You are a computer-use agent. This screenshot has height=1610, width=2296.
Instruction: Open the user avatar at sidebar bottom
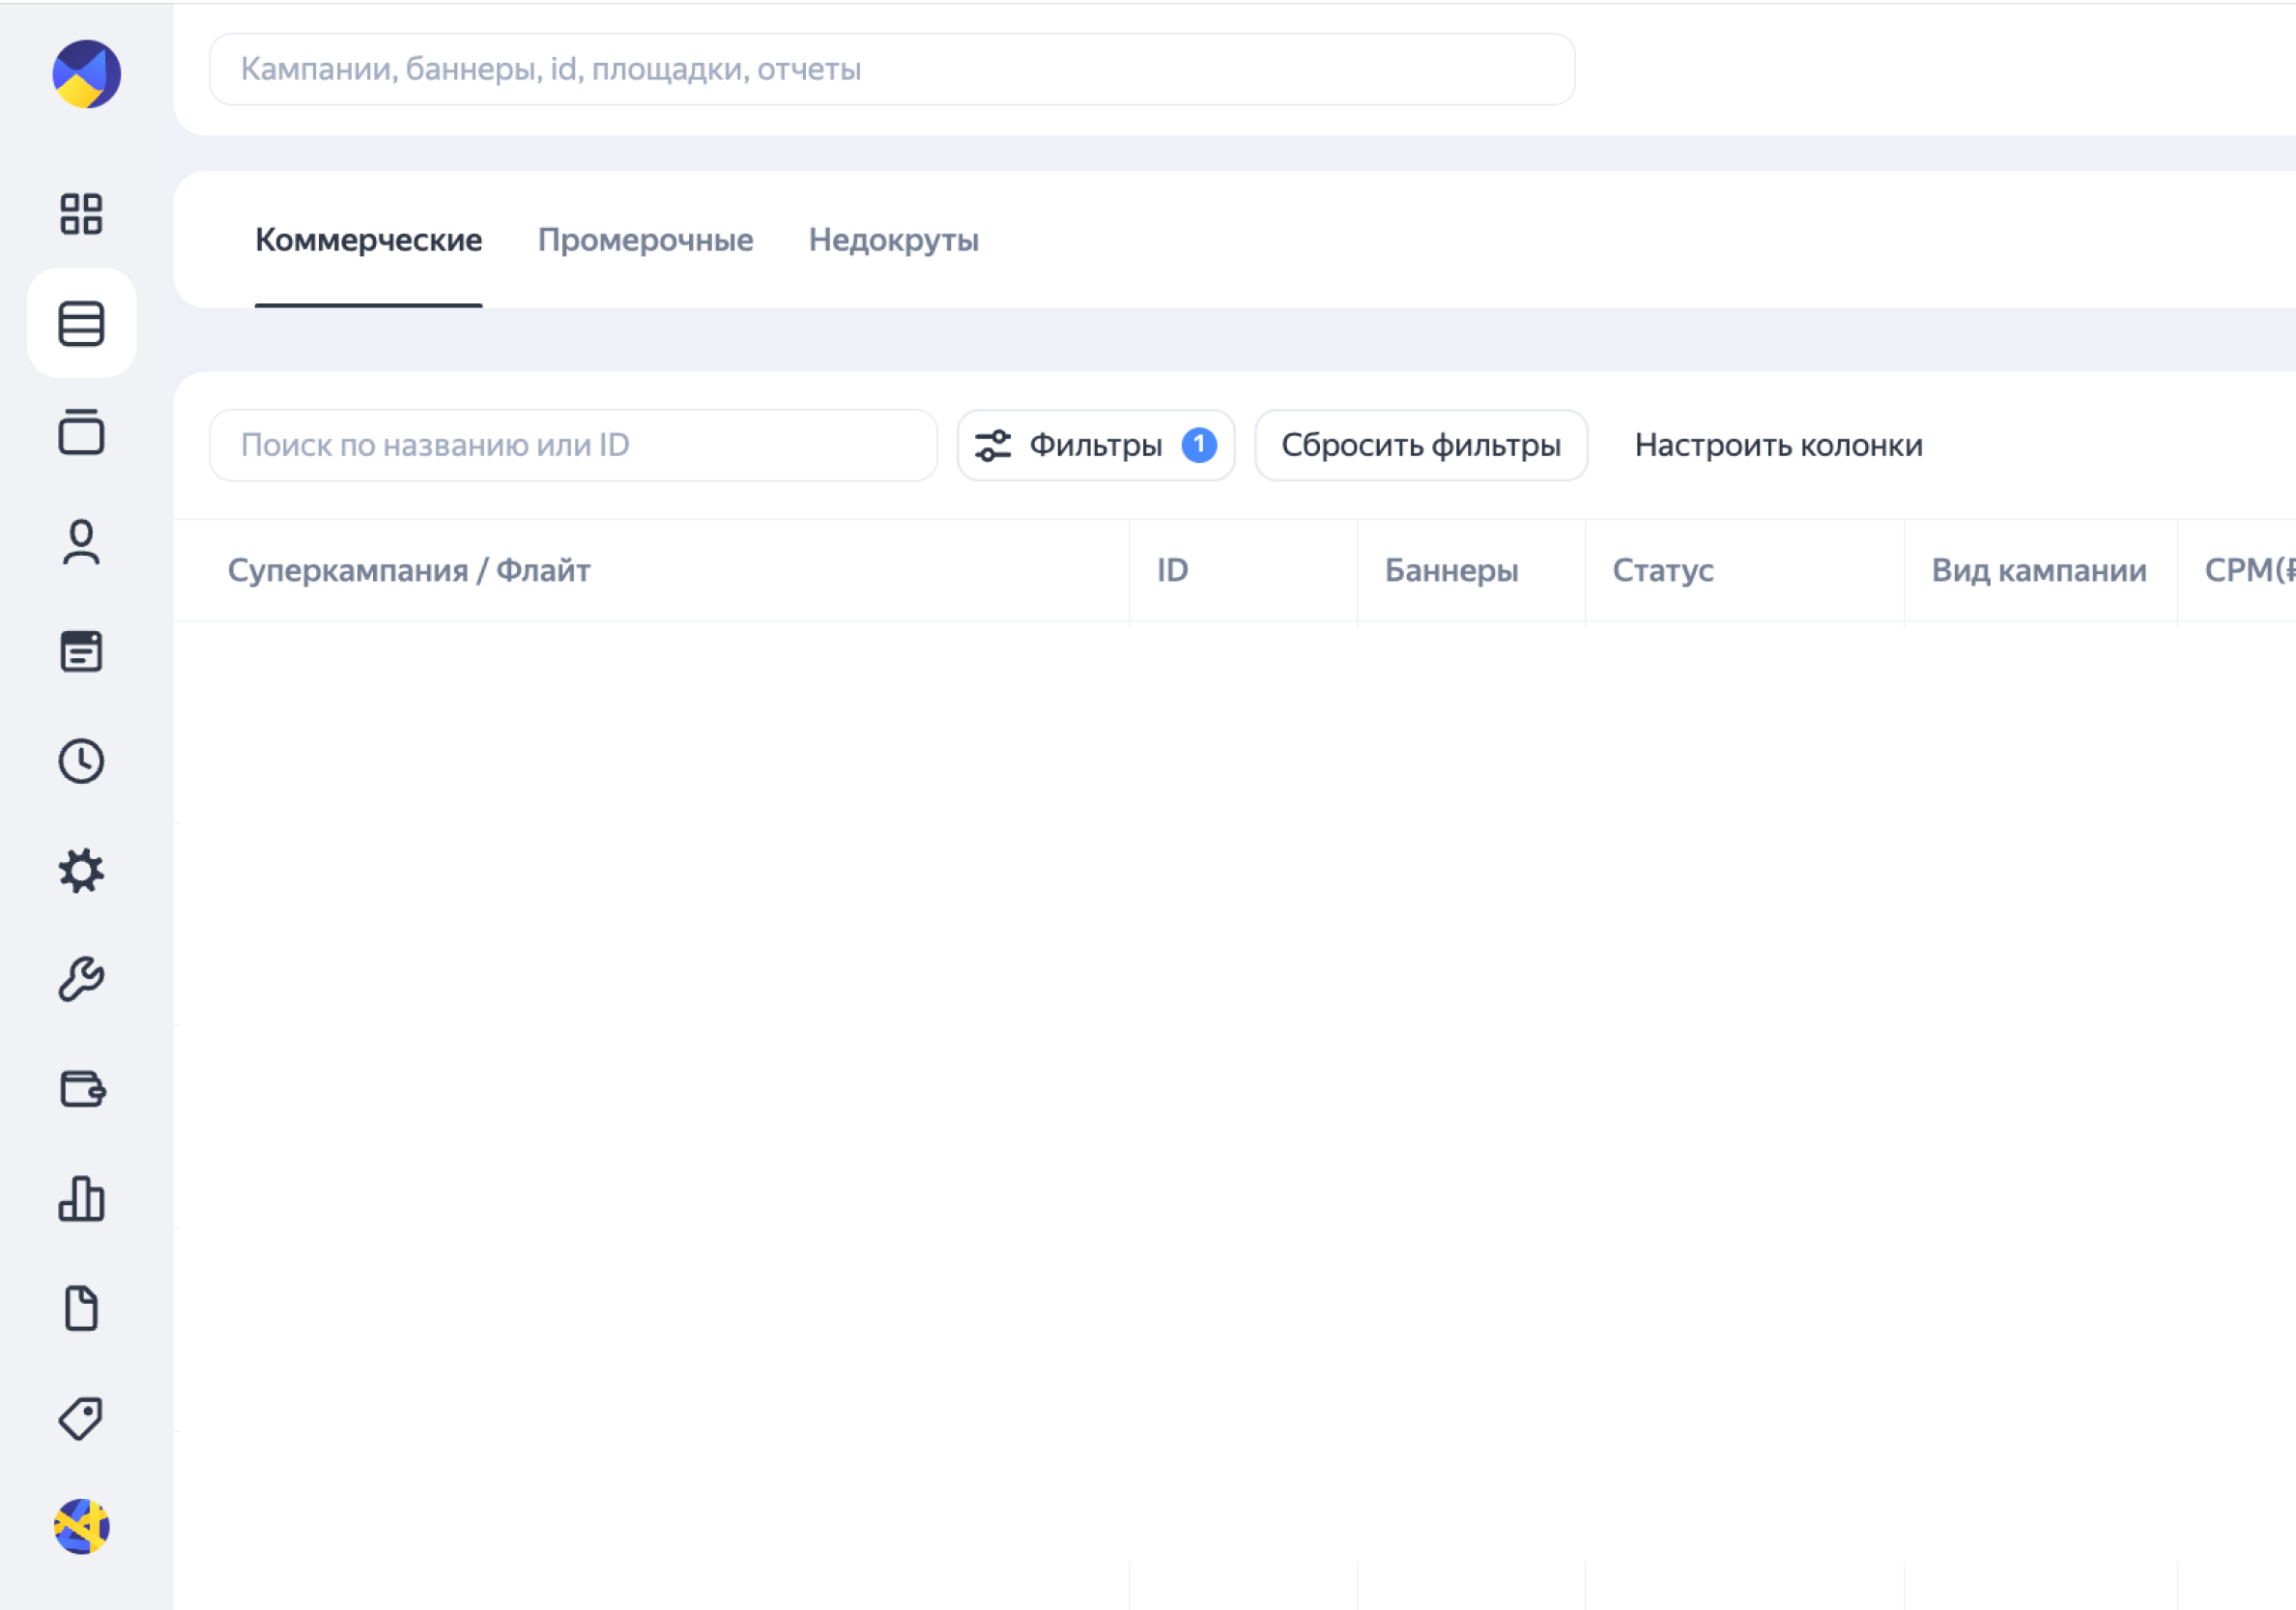pyautogui.click(x=81, y=1528)
